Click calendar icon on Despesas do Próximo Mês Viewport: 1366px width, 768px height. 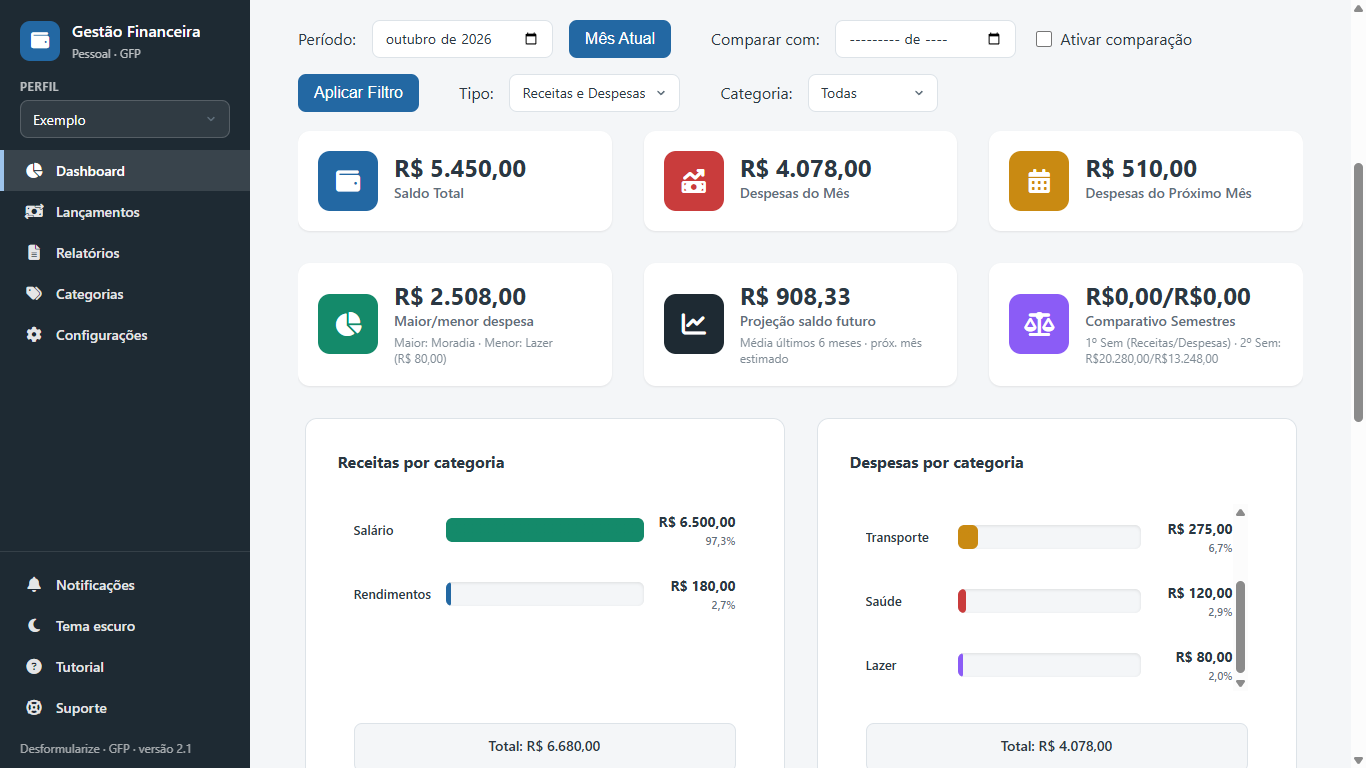(1039, 181)
